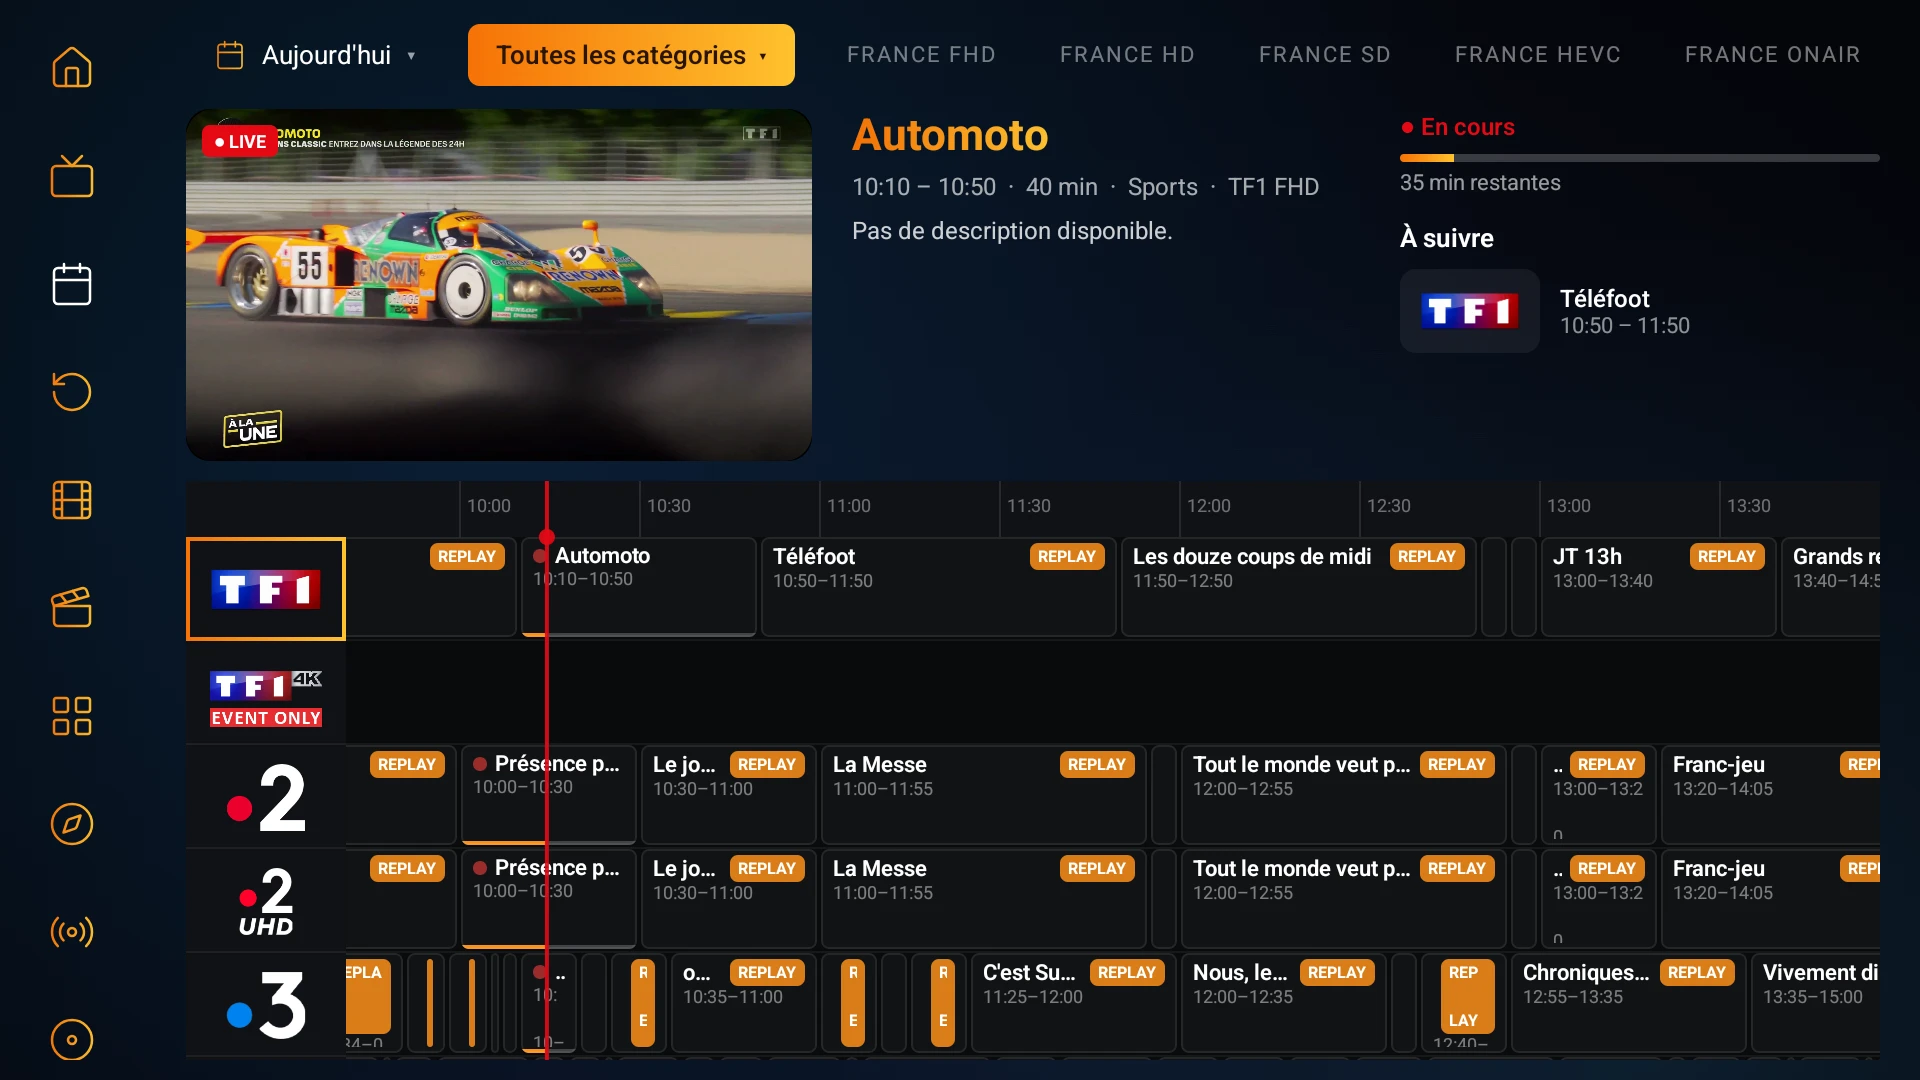Select the France 3 channel logo
Screen dimensions: 1920x1080
click(266, 1005)
